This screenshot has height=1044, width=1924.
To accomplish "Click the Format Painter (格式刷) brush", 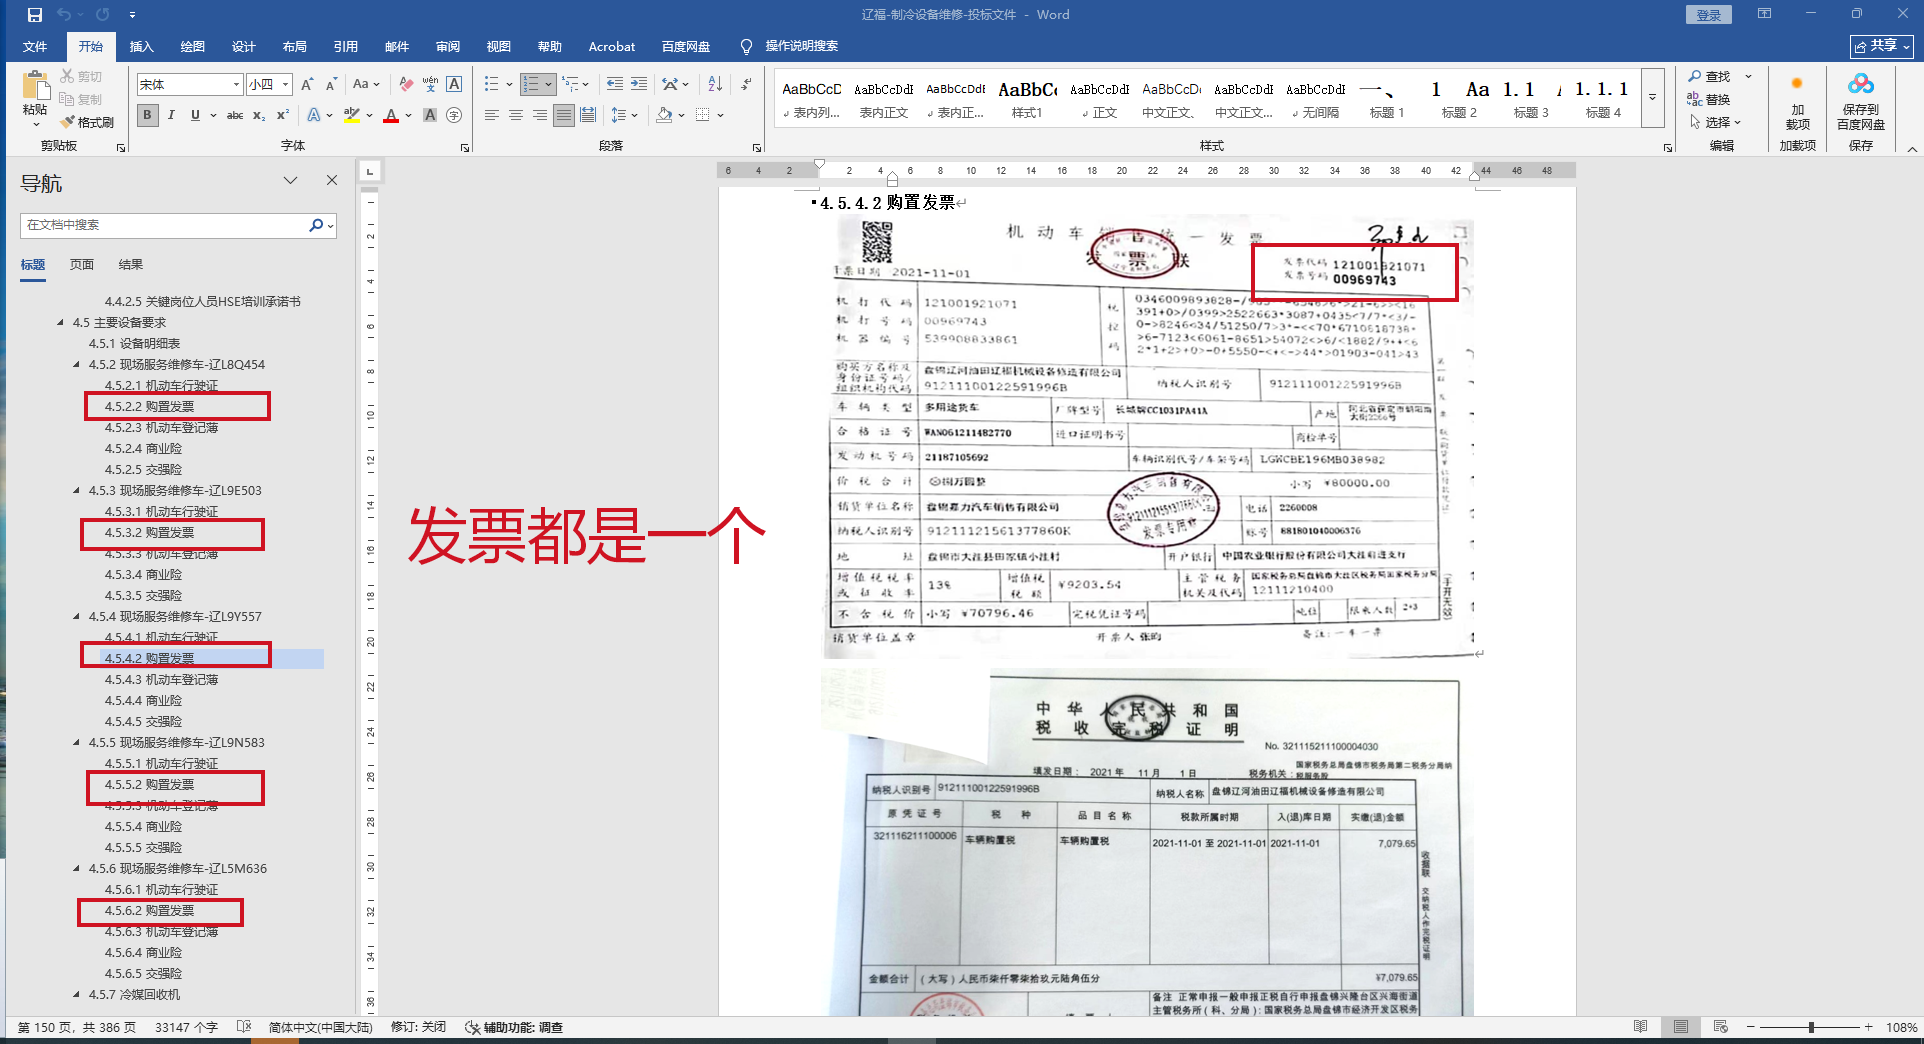I will pos(87,122).
